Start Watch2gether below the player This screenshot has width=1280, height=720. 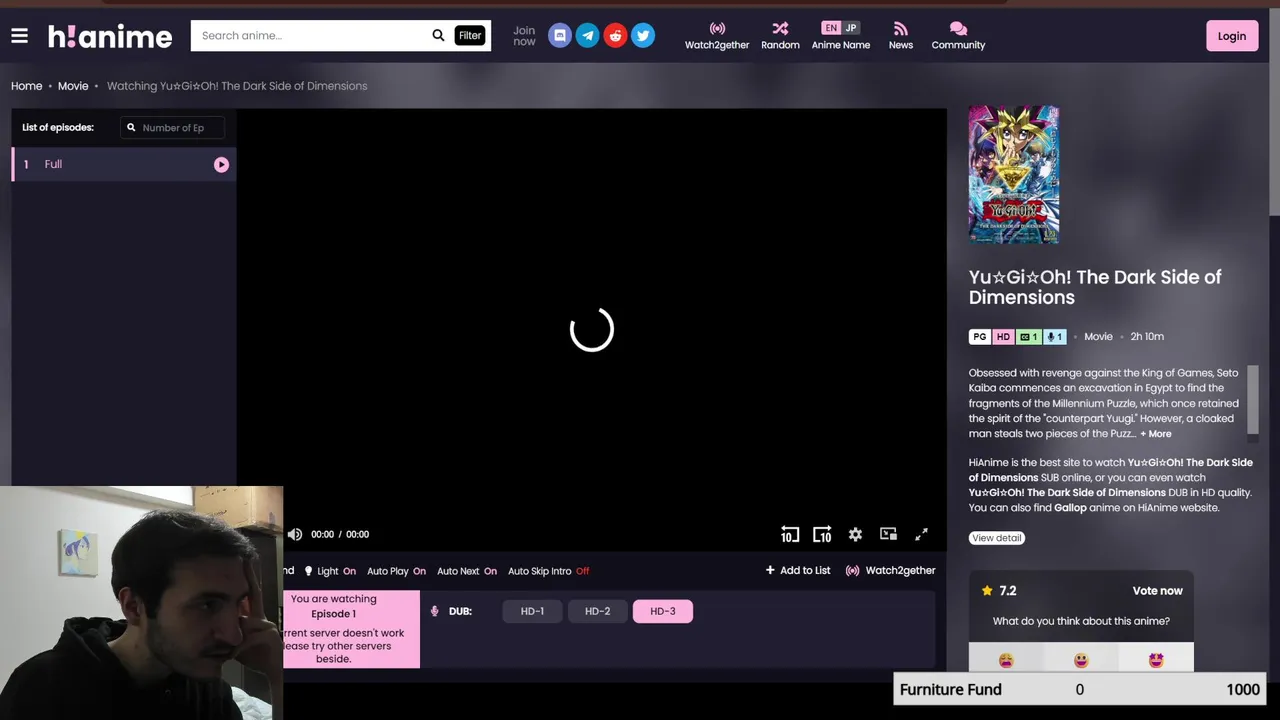click(890, 570)
